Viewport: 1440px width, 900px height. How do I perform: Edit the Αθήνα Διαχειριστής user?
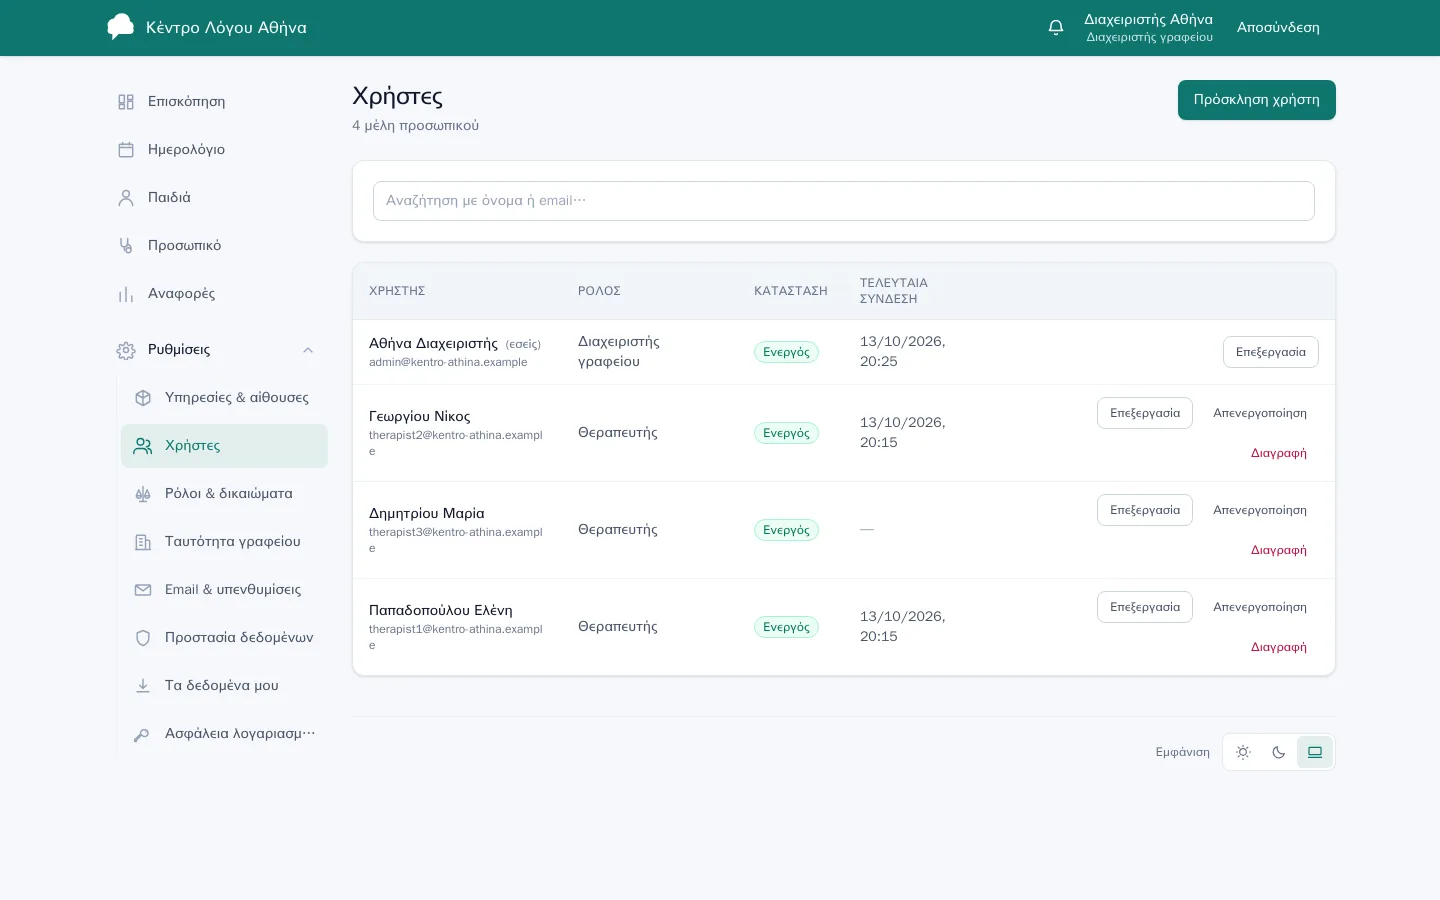click(x=1271, y=352)
